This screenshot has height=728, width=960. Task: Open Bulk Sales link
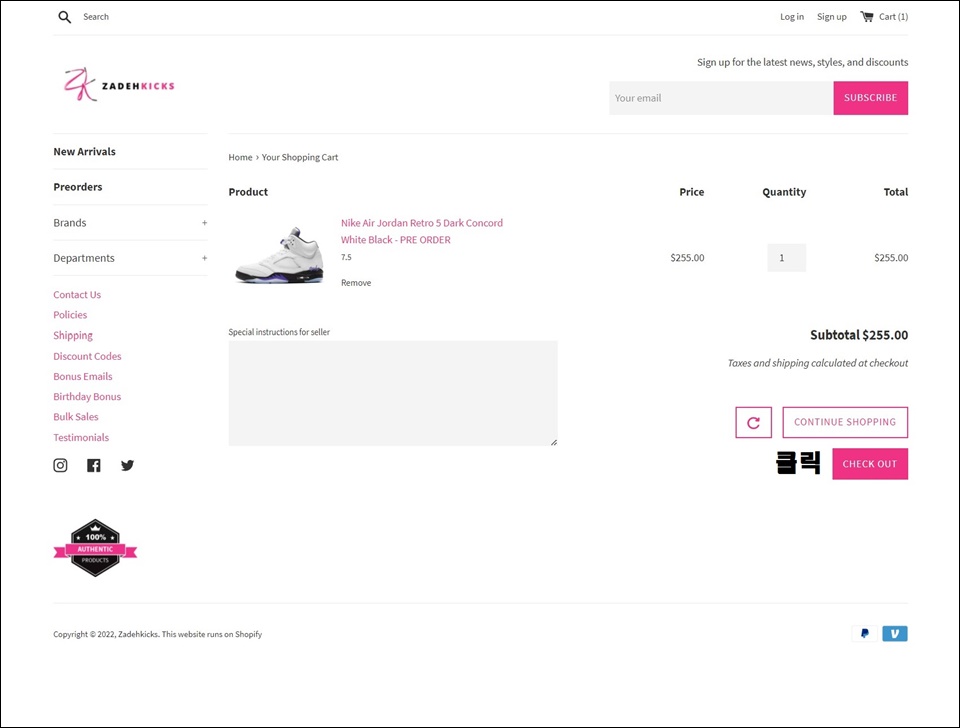tap(75, 417)
